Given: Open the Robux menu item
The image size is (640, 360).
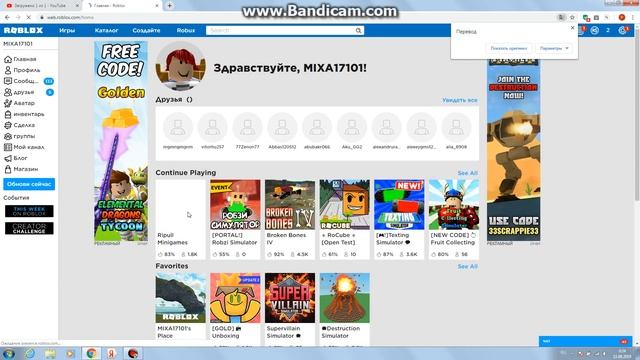Looking at the screenshot, I should [x=186, y=31].
